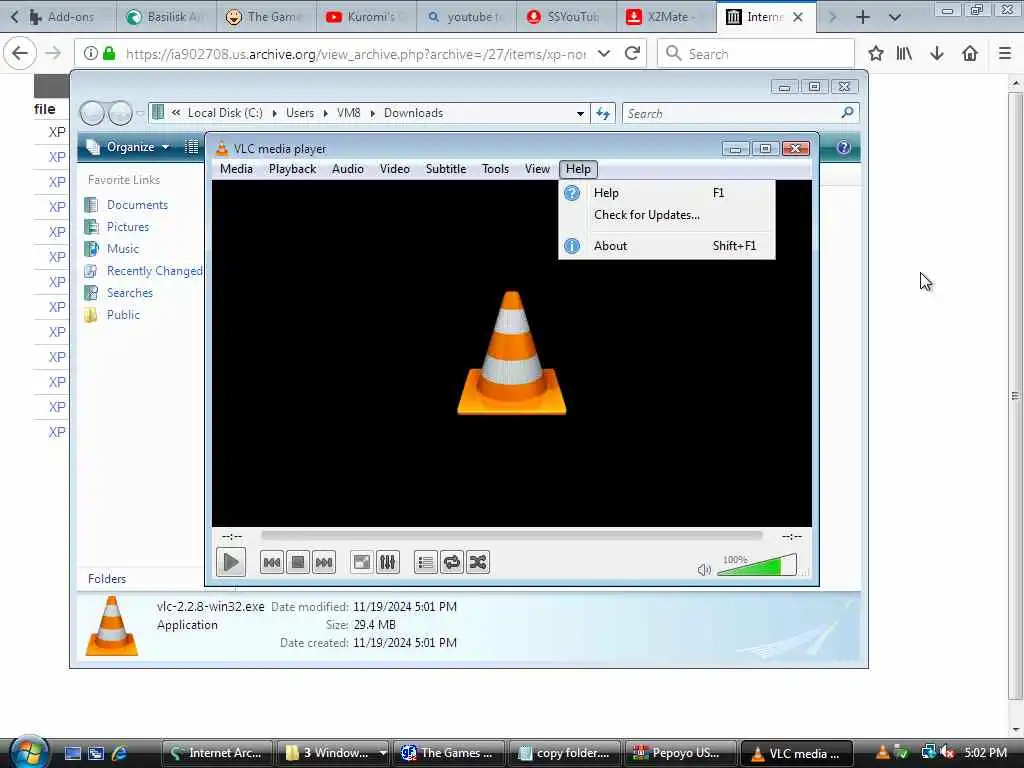Switch to X2Mate tab
The width and height of the screenshot is (1024, 768).
tap(666, 17)
